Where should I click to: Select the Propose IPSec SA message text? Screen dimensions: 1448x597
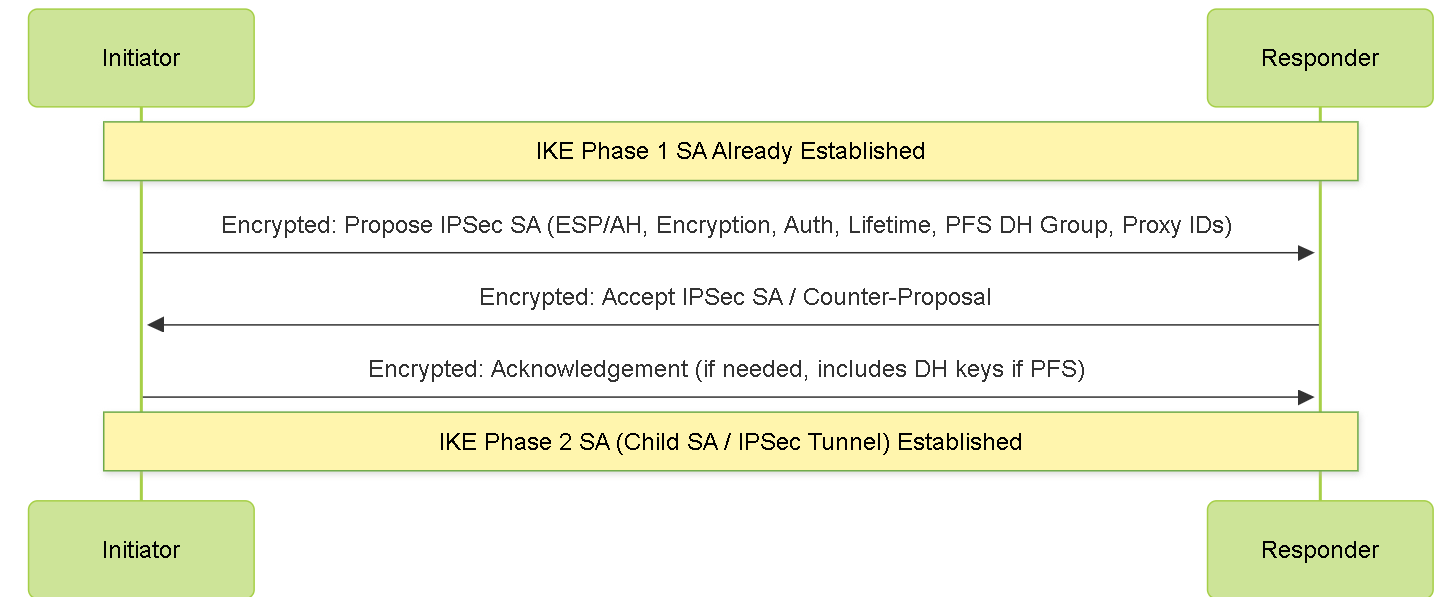click(727, 225)
